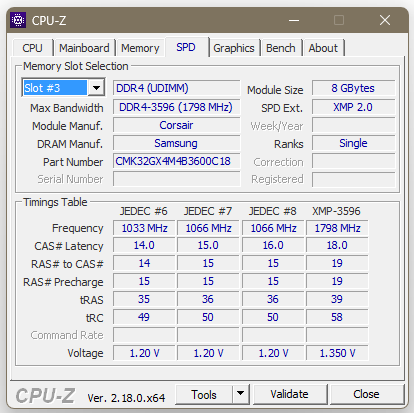Click the empty Week/Year field
Image resolution: width=414 pixels, height=413 pixels.
pyautogui.click(x=353, y=125)
